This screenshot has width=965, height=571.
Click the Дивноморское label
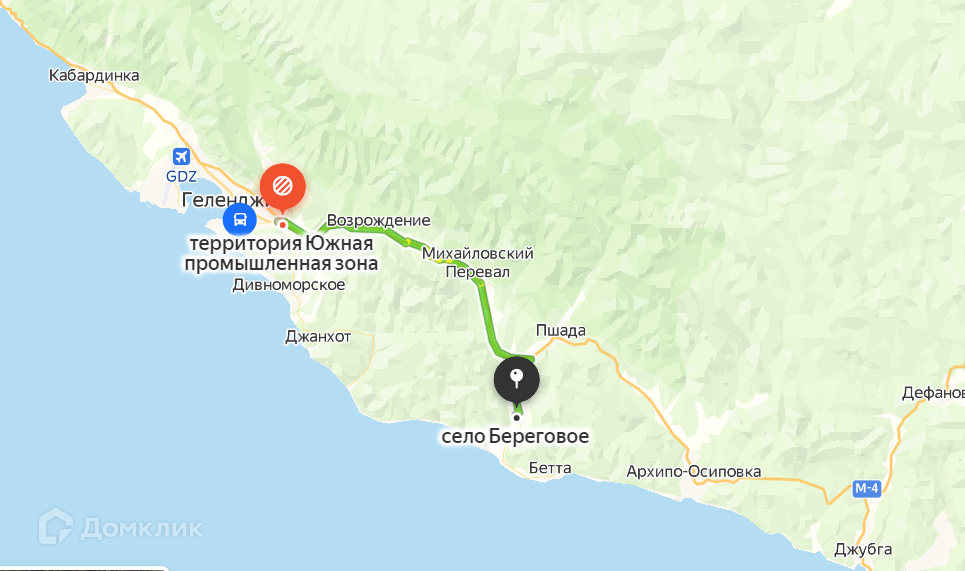point(289,285)
